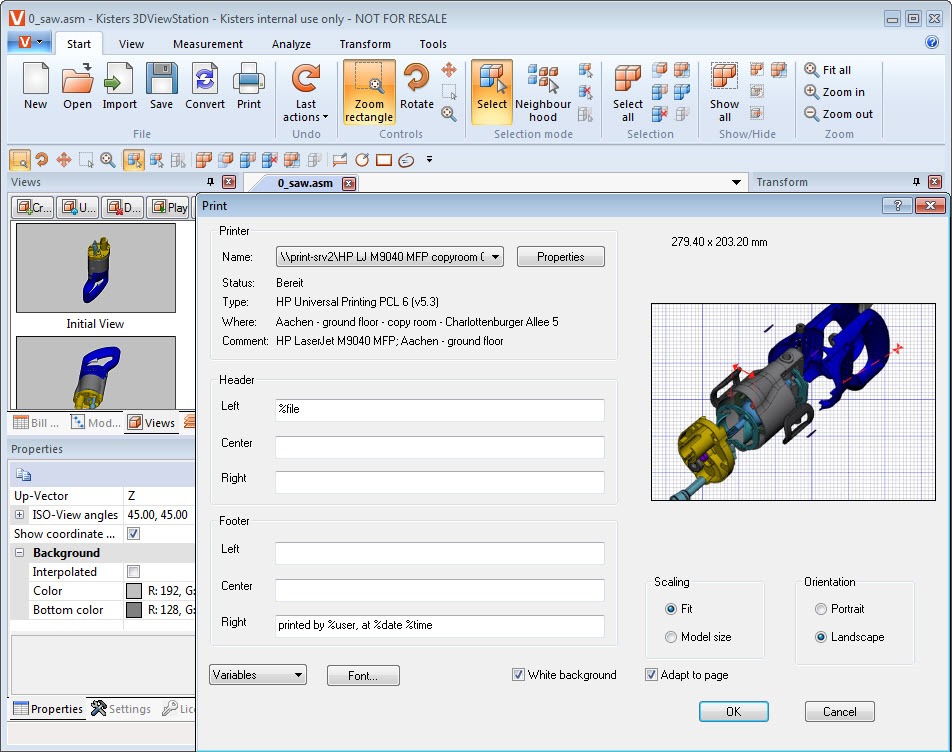Toggle the Show coordinate checkbox
The image size is (952, 752).
click(x=134, y=534)
